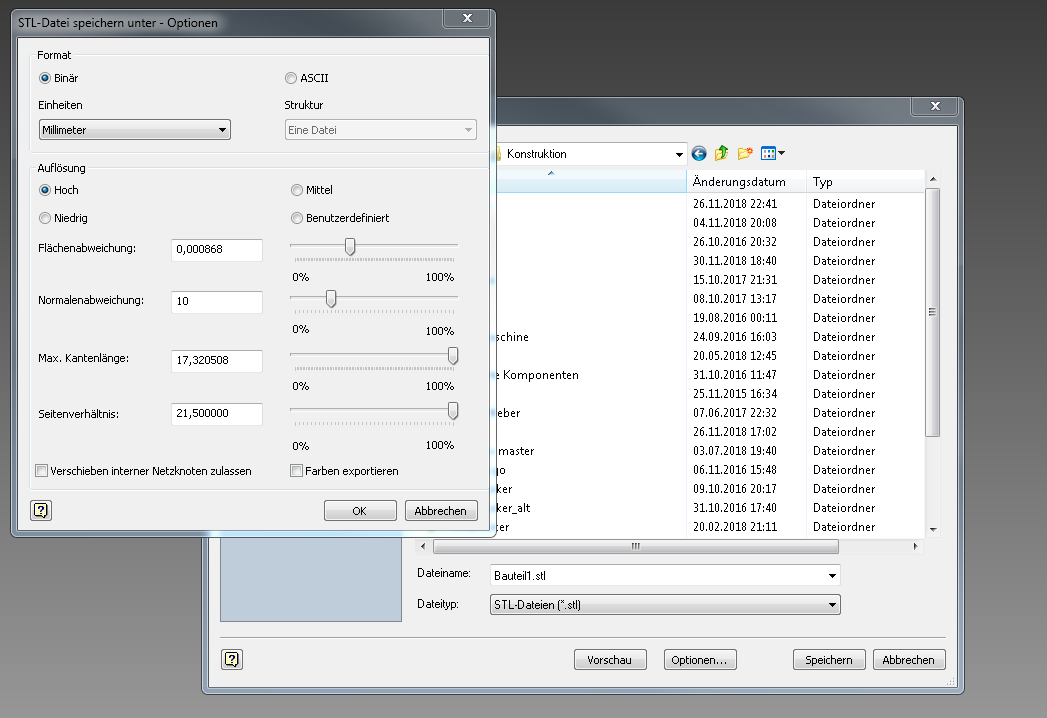Click the Vorschau button
The image size is (1047, 718).
coord(610,660)
